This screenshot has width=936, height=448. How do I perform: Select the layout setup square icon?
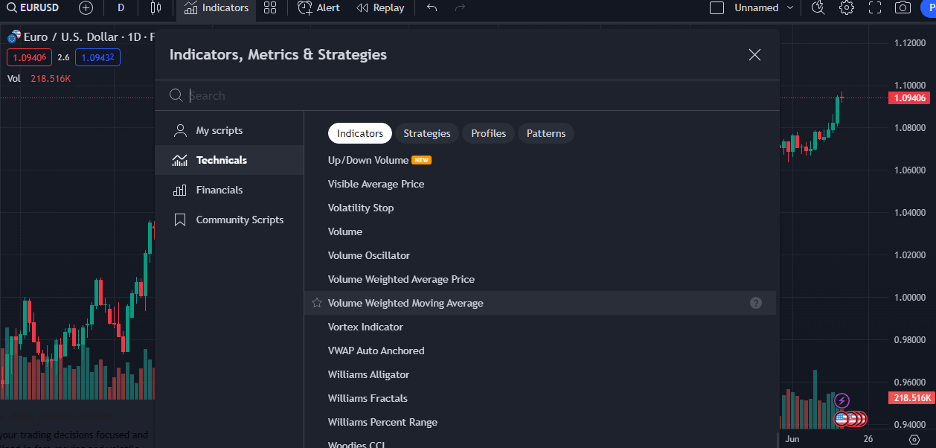pyautogui.click(x=716, y=8)
